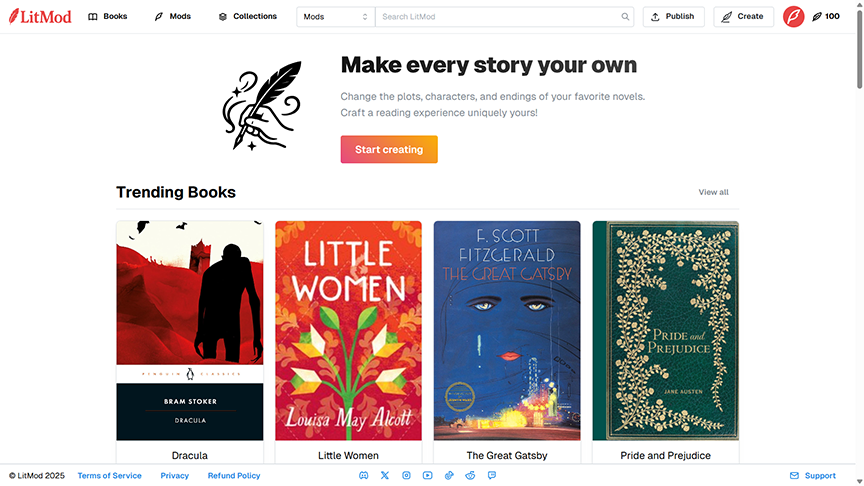Open the red feather profile avatar
864x486 pixels.
793,17
